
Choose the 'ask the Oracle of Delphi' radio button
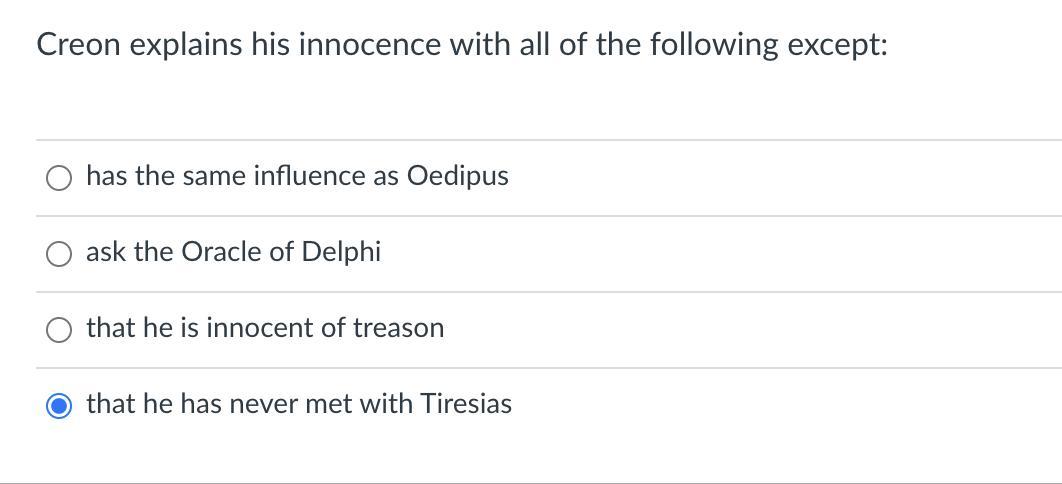coord(60,254)
